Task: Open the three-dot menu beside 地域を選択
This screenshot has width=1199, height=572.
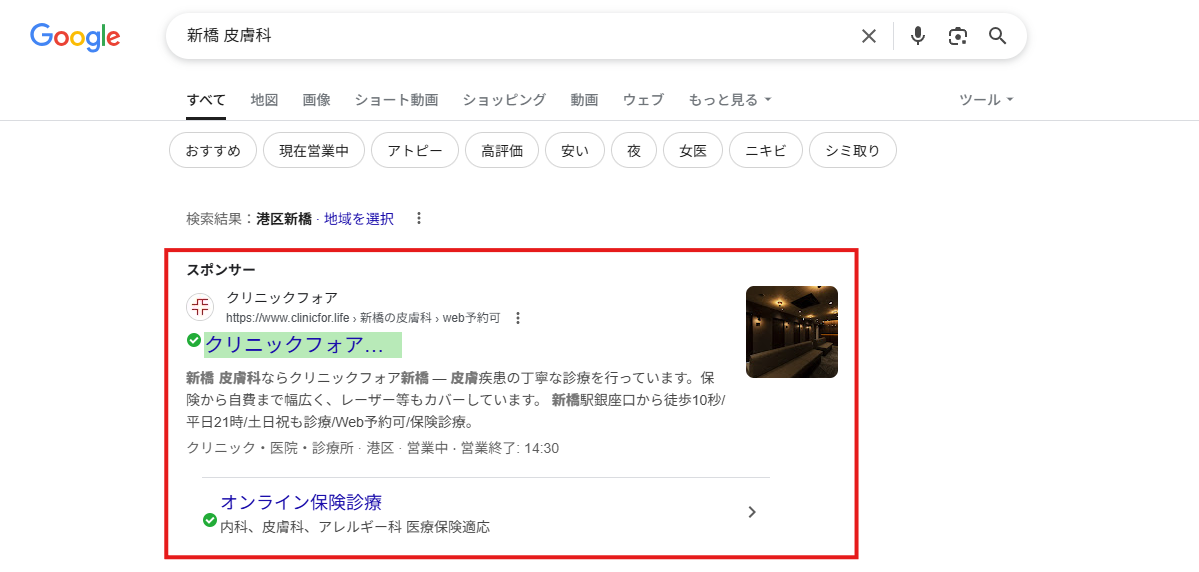Action: 419,218
